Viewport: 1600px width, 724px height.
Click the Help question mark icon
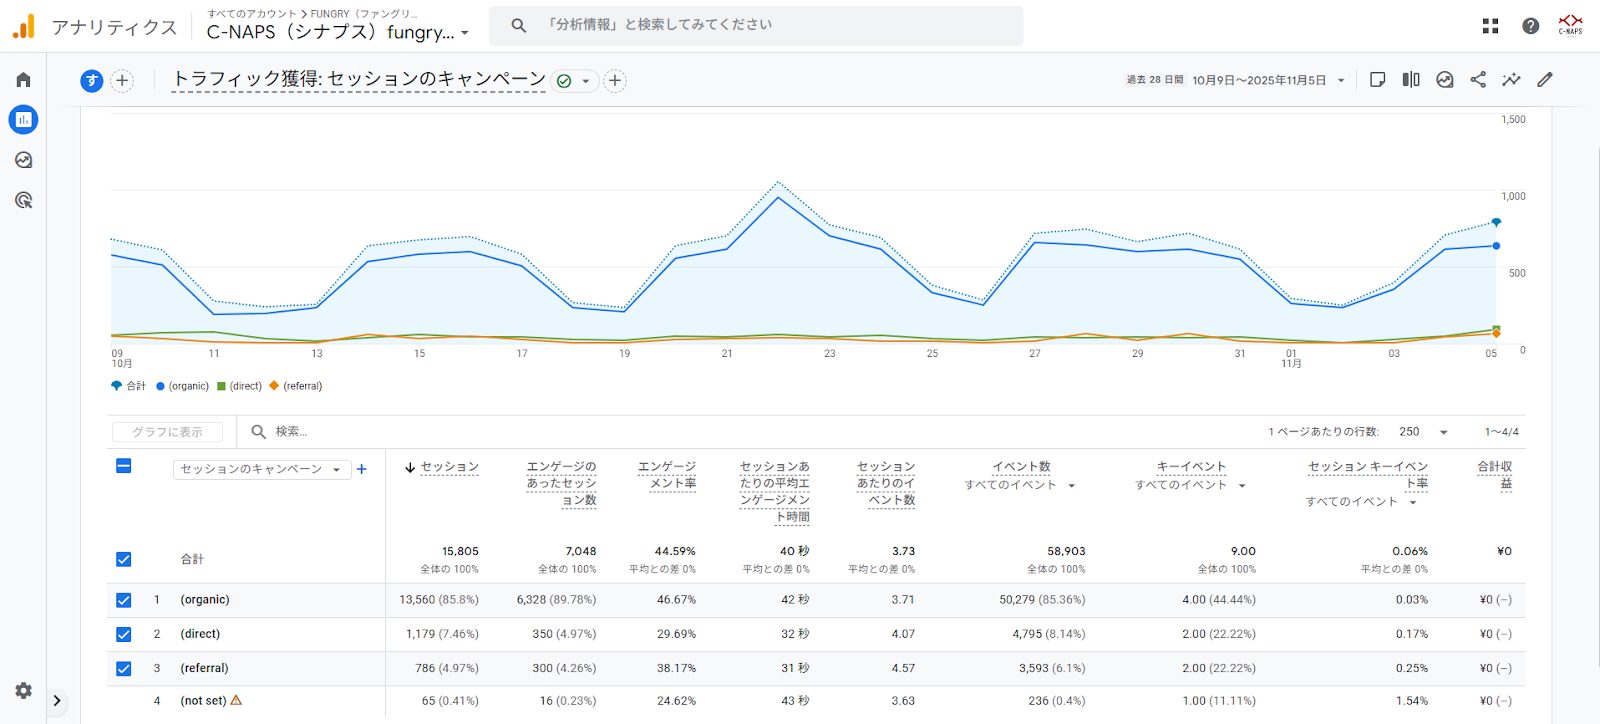pos(1530,26)
